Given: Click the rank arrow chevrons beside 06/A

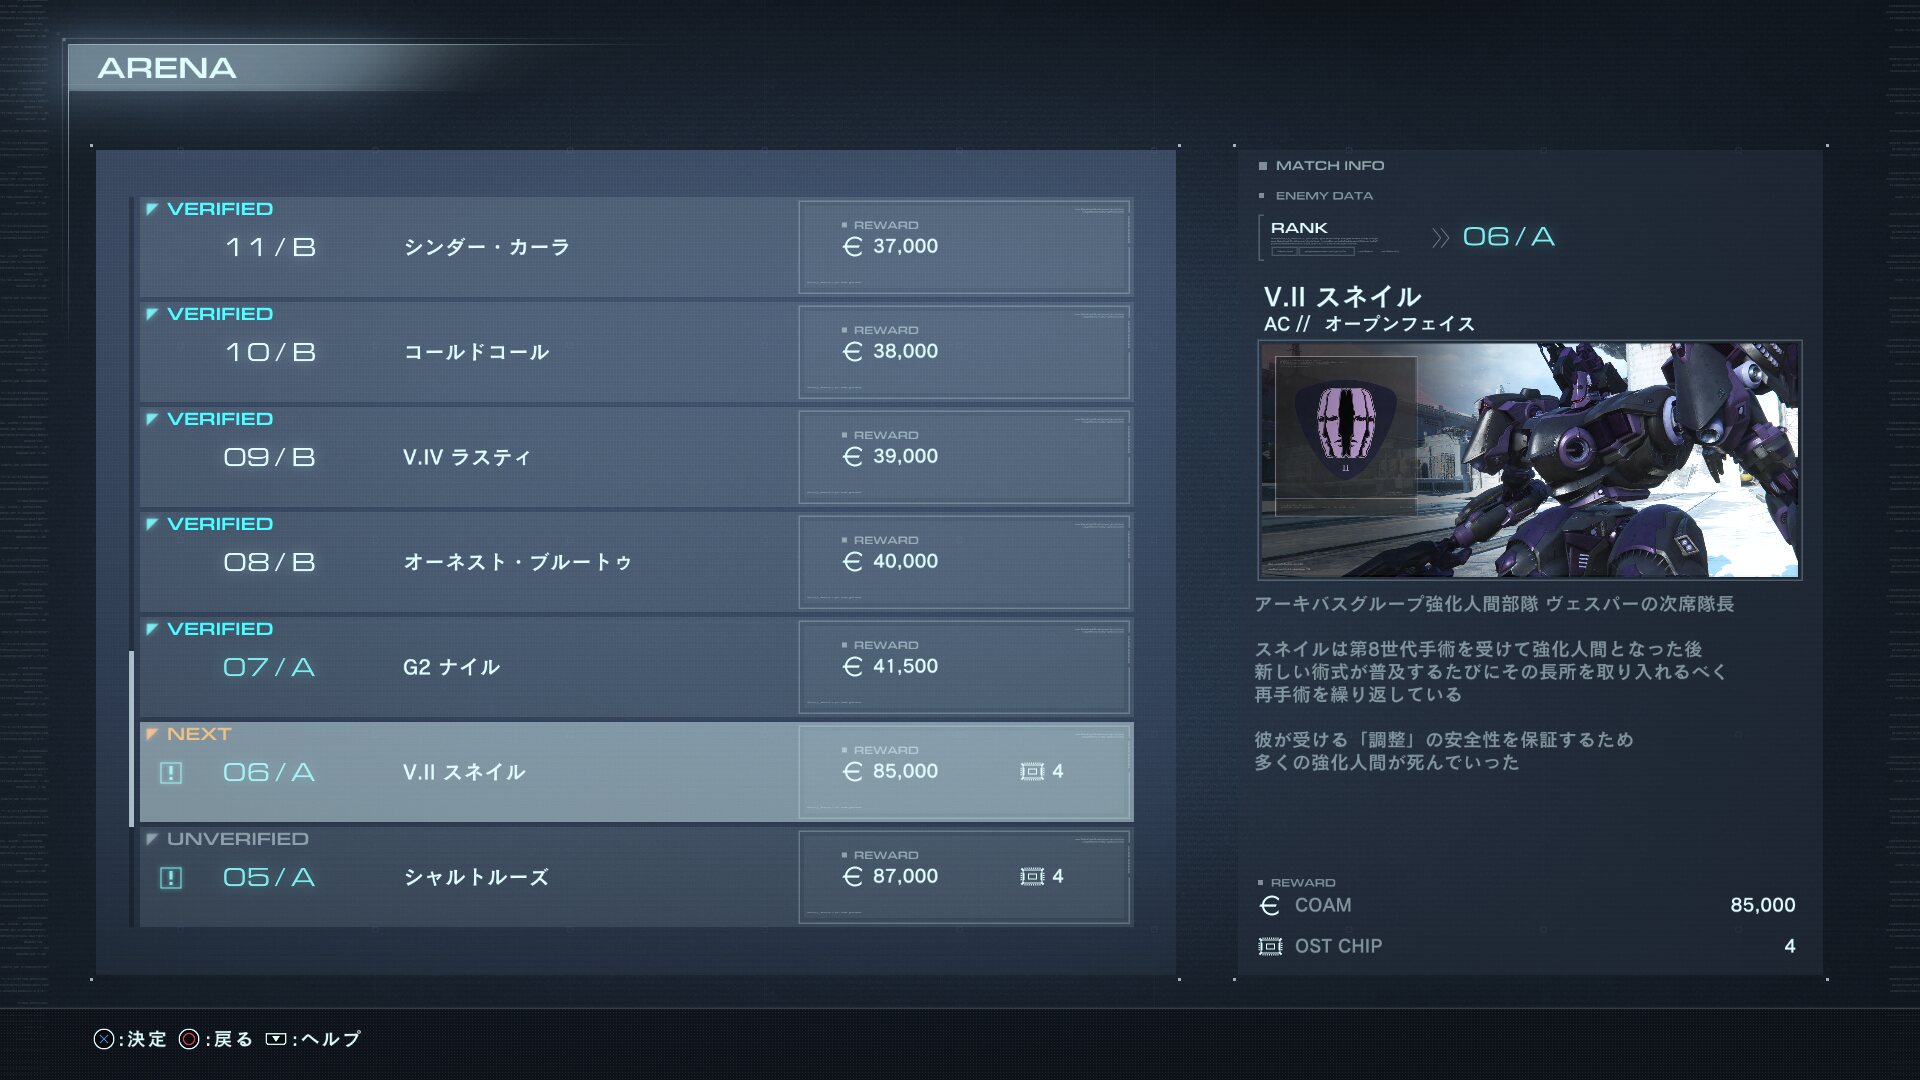Looking at the screenshot, I should coord(1440,238).
